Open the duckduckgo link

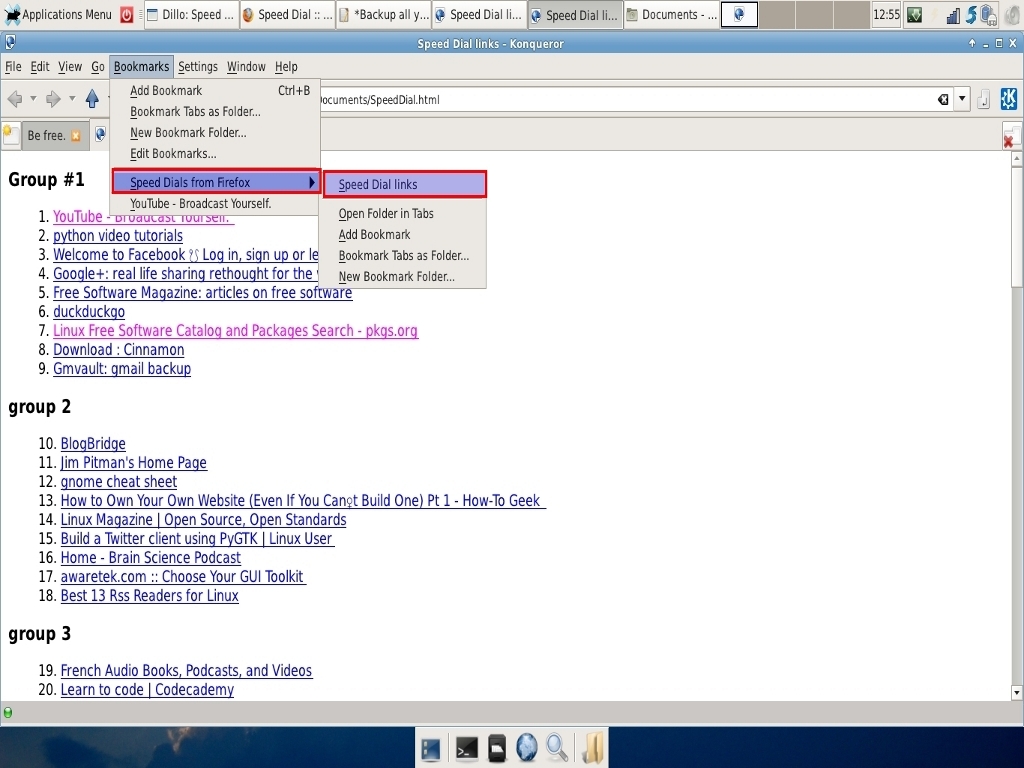pyautogui.click(x=89, y=312)
